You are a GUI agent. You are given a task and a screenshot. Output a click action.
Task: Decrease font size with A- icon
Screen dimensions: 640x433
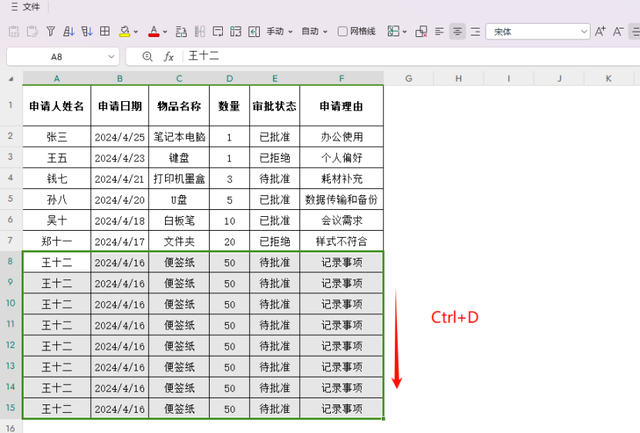[618, 31]
